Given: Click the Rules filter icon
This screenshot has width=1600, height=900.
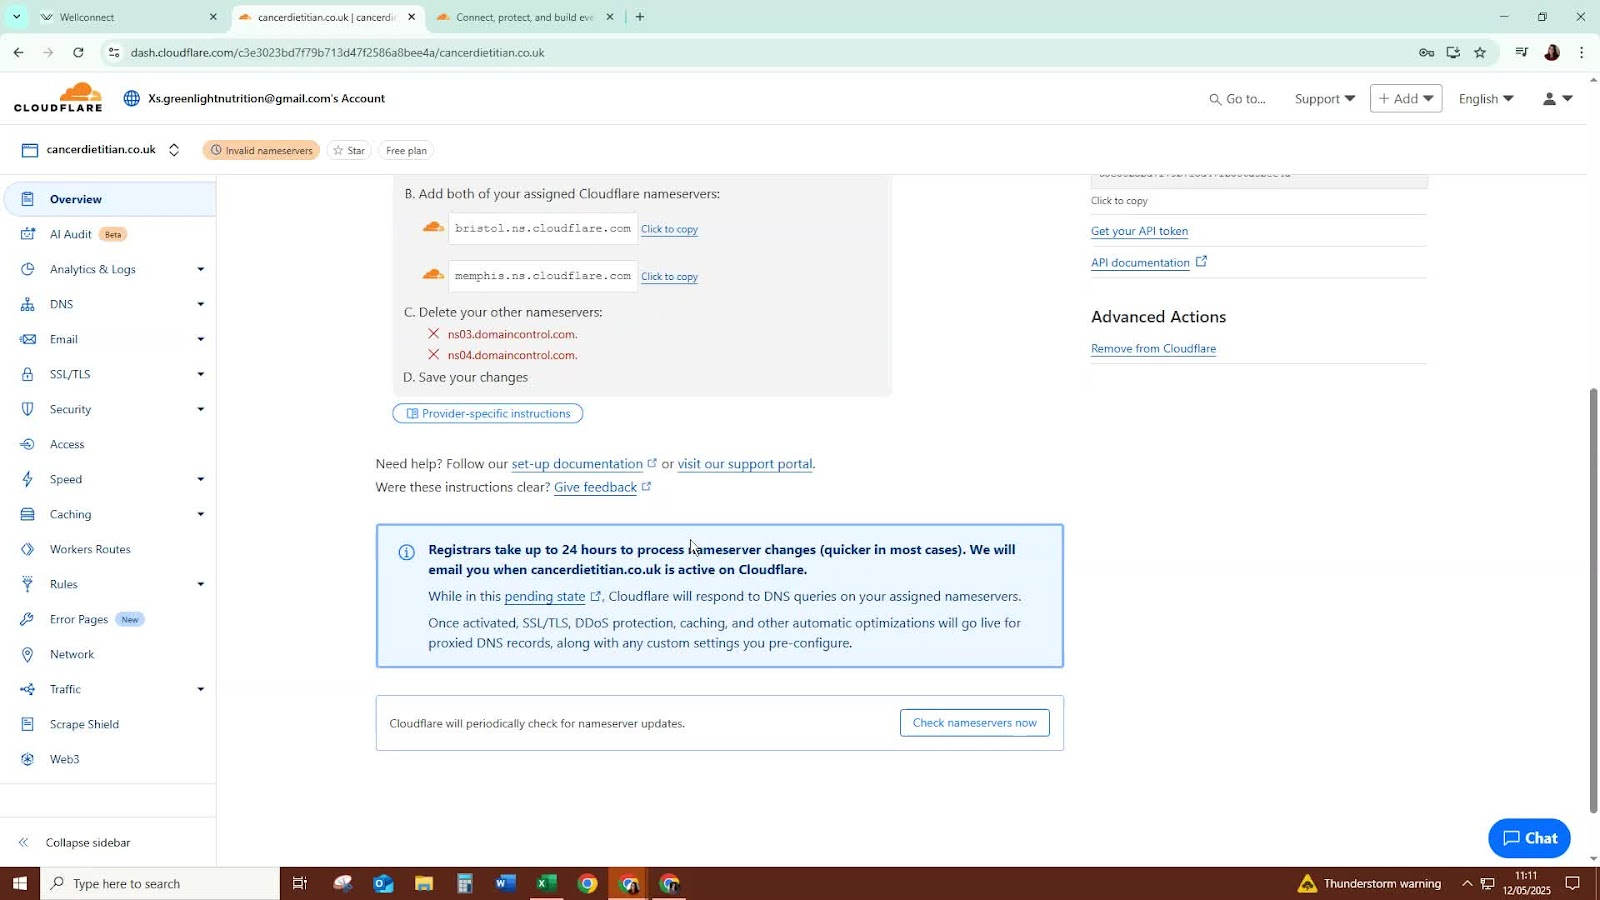Looking at the screenshot, I should point(28,584).
